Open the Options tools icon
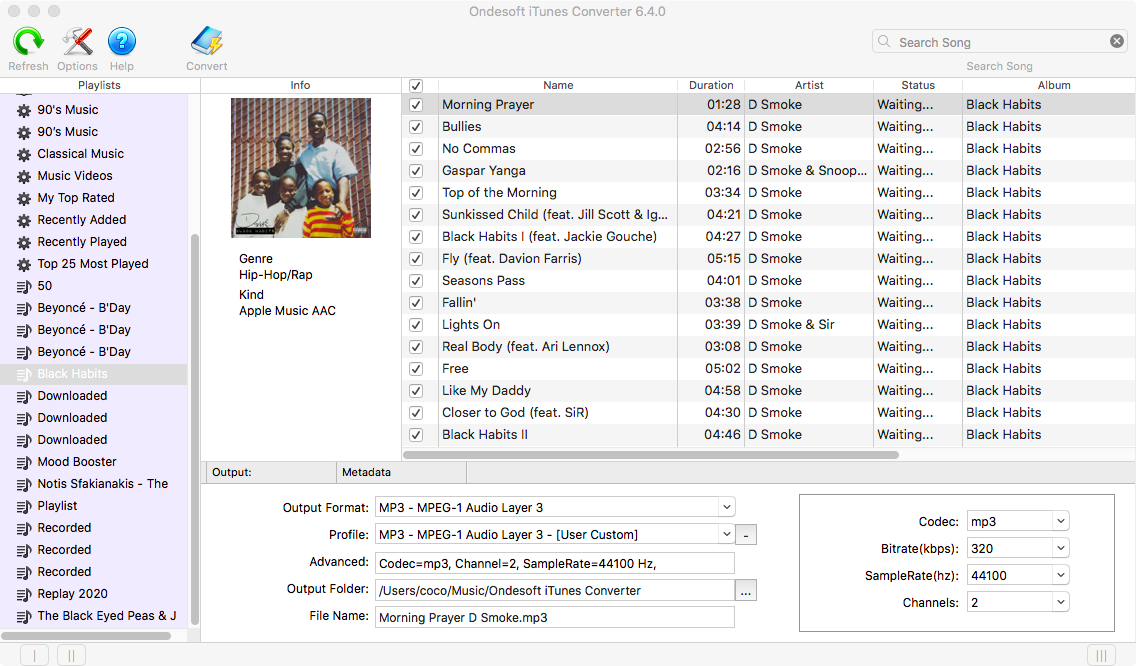 [77, 41]
